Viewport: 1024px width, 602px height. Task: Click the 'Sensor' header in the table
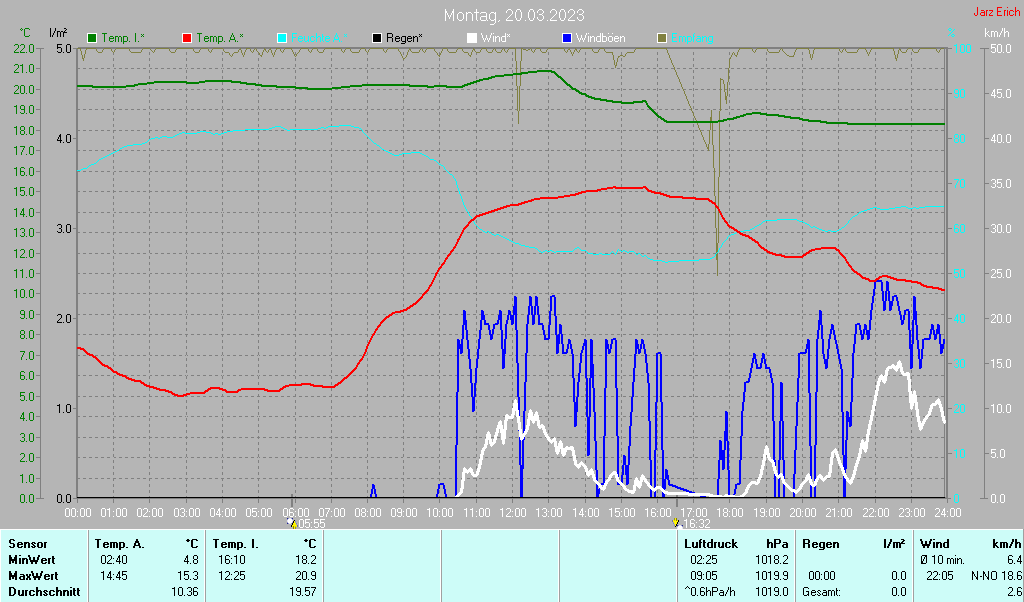(27, 544)
